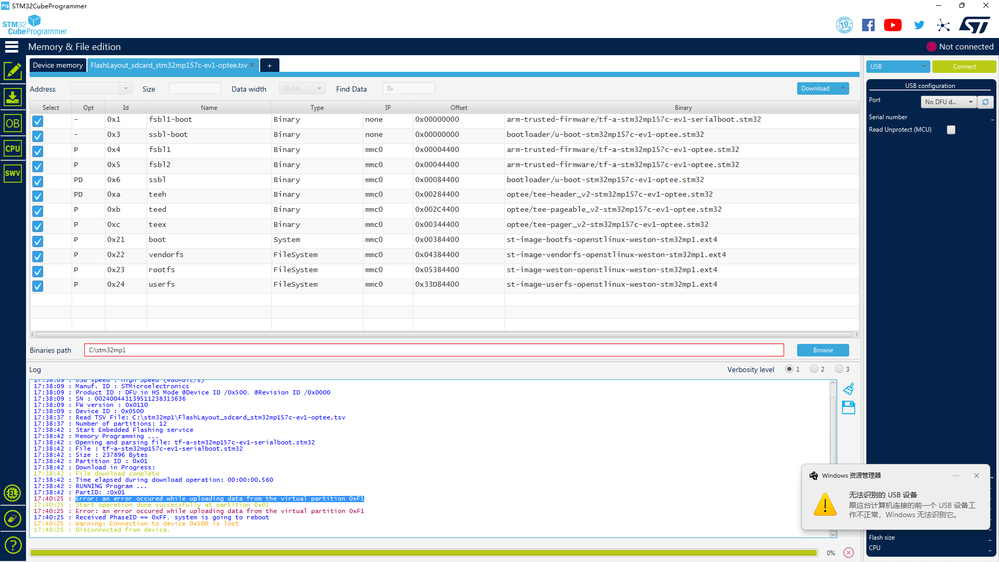Click the Browse button

[823, 350]
